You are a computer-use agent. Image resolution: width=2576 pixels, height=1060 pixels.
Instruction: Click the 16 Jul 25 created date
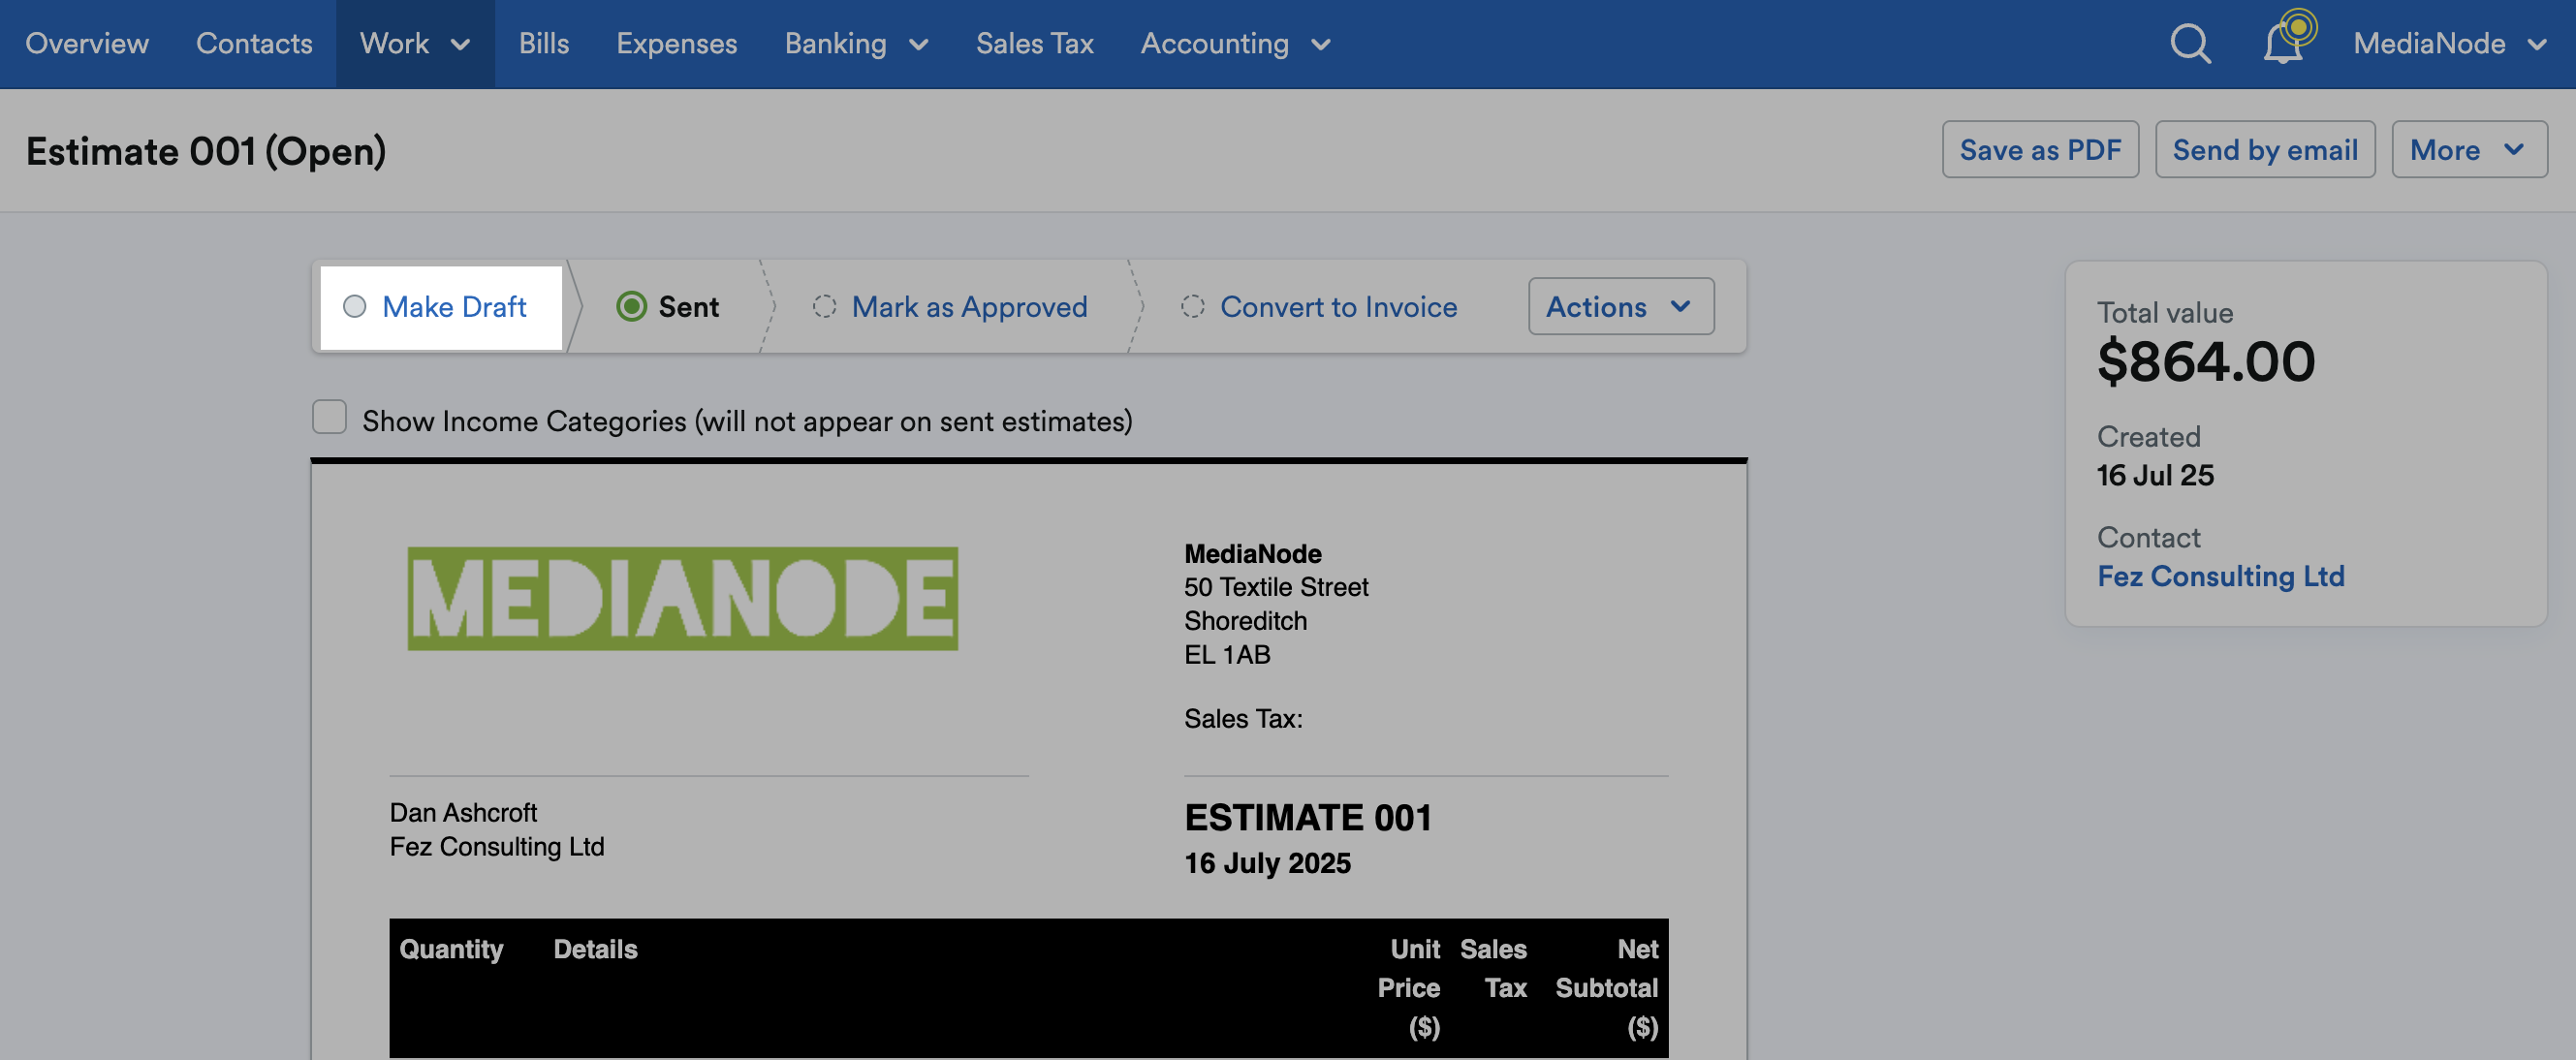(x=2155, y=475)
